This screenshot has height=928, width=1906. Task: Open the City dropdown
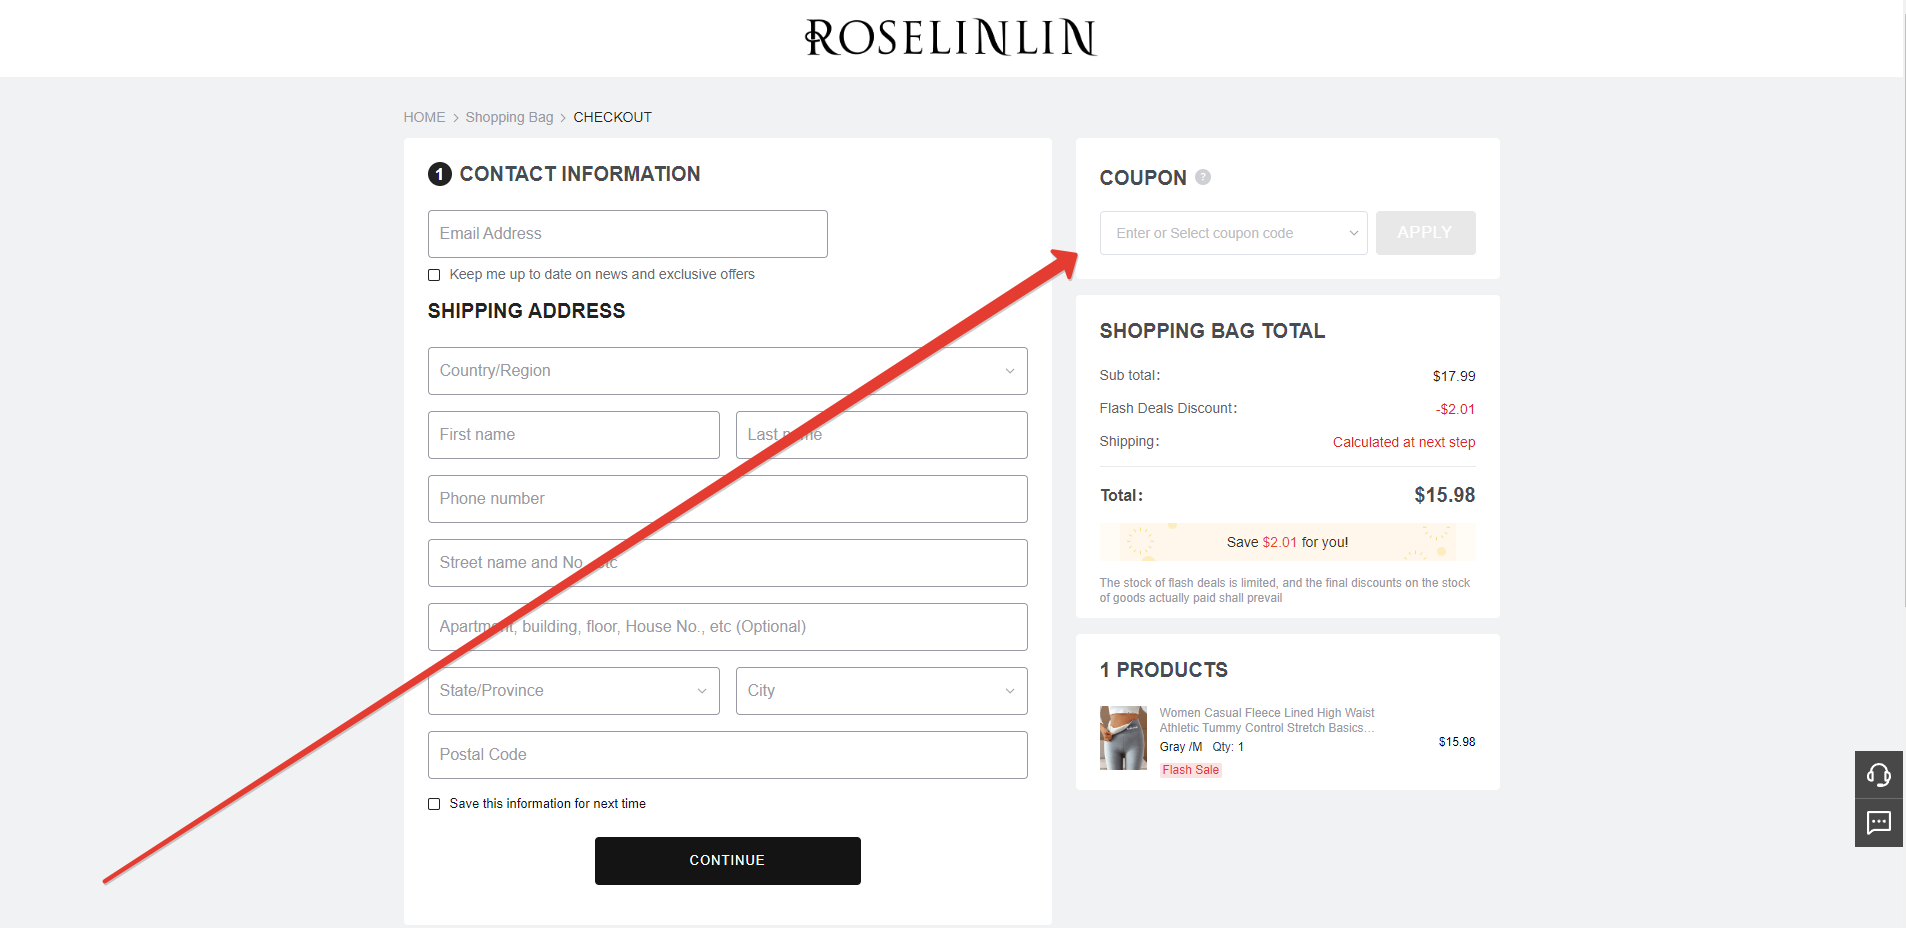tap(881, 691)
